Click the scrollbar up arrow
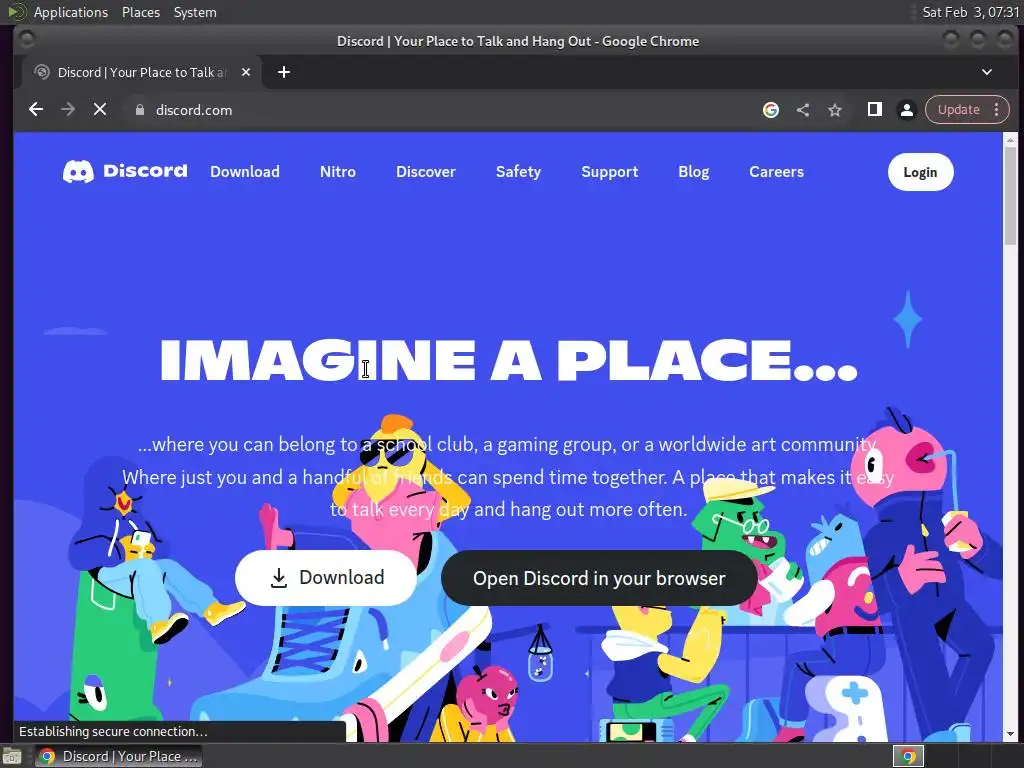This screenshot has width=1024, height=768. point(1010,140)
